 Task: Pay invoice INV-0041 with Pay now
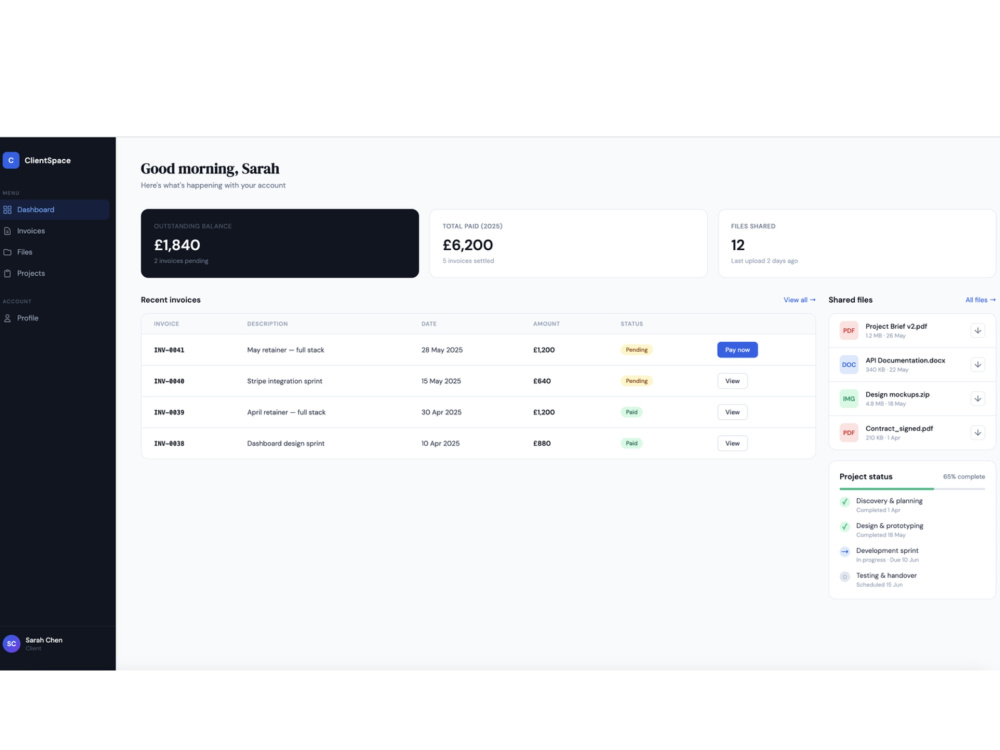click(737, 349)
